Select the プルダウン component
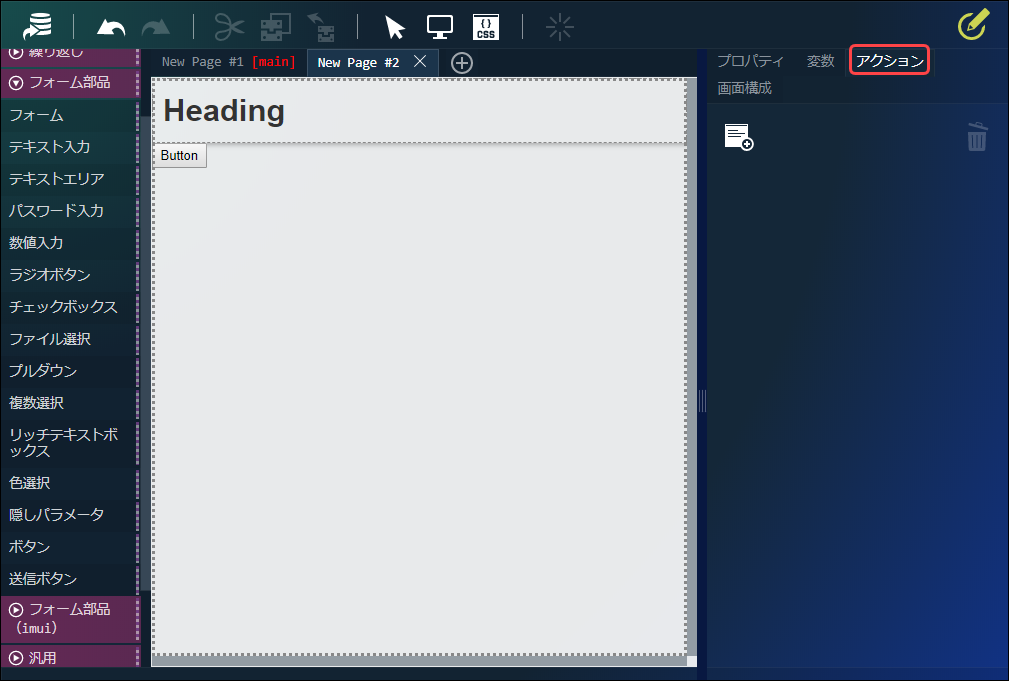Viewport: 1009px width, 681px height. [69, 371]
